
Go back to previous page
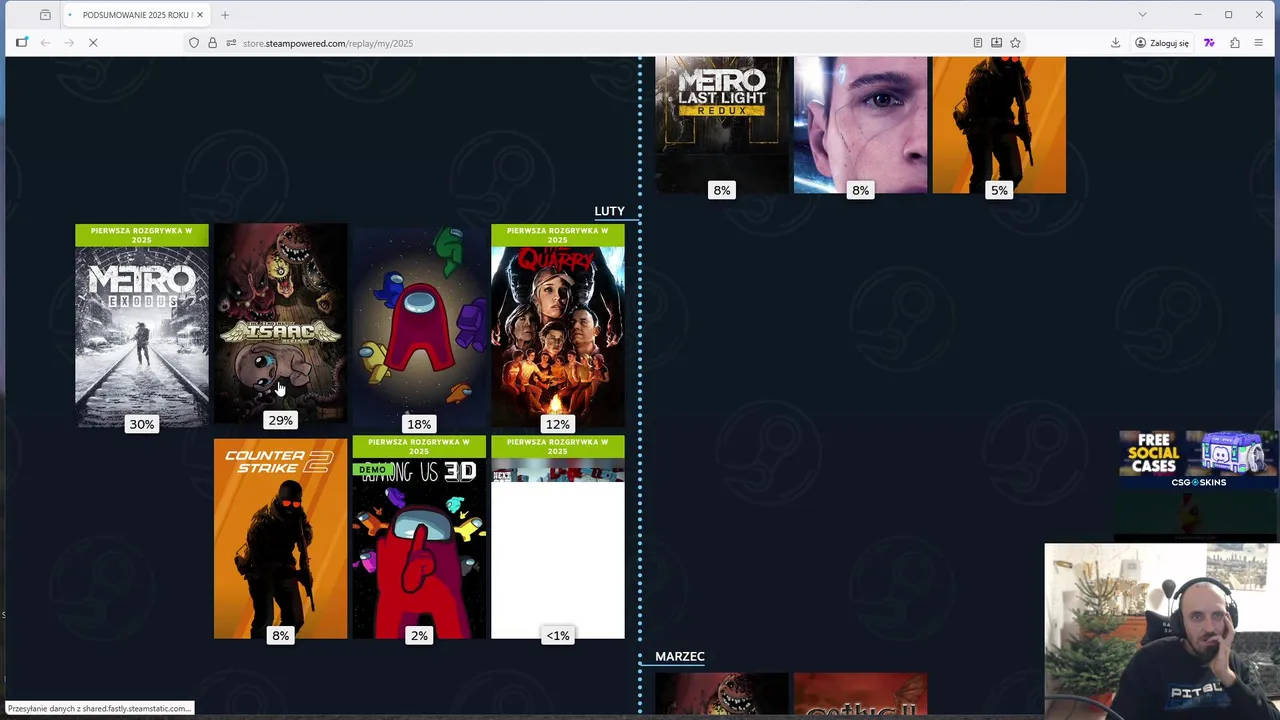(x=45, y=43)
